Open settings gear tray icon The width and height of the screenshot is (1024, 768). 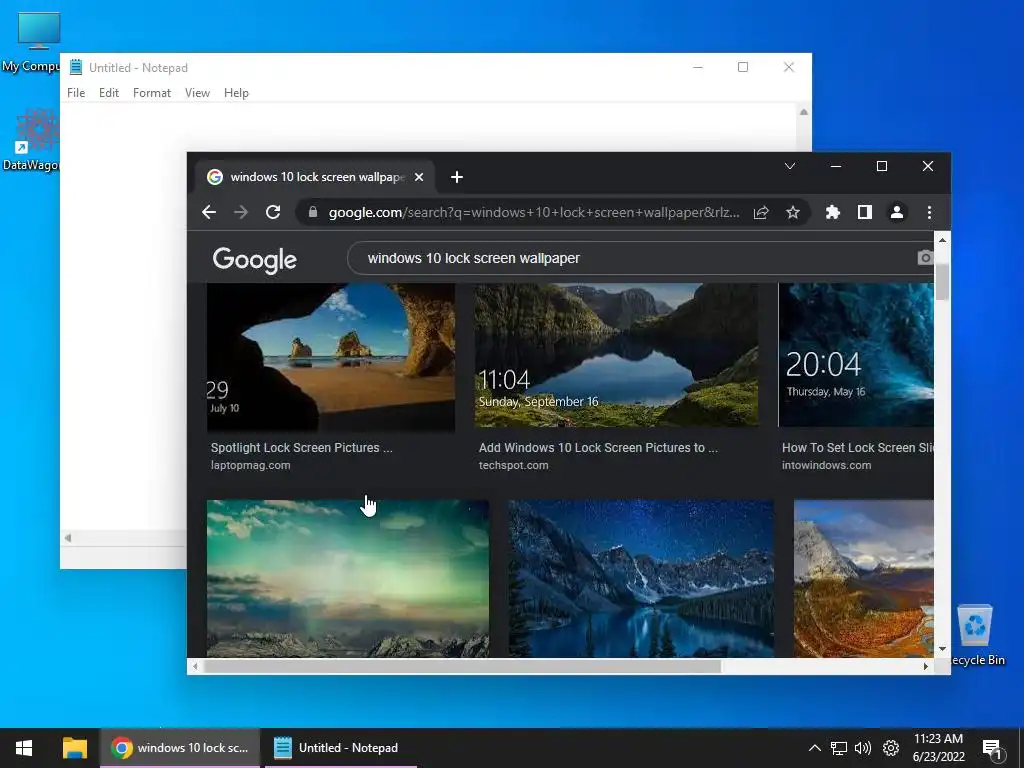point(891,748)
